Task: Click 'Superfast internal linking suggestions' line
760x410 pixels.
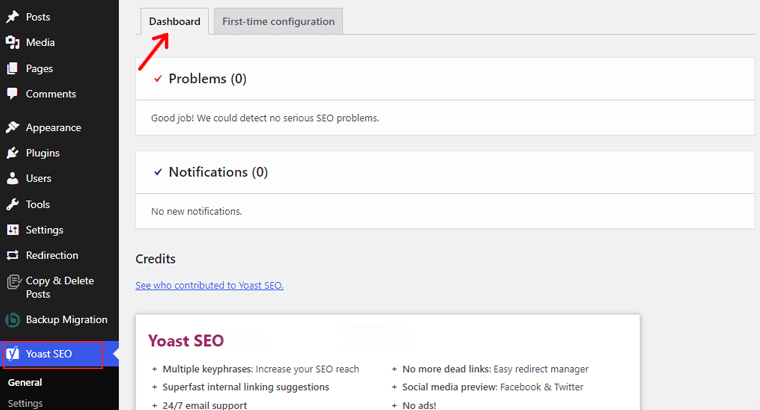Action: pyautogui.click(x=246, y=387)
